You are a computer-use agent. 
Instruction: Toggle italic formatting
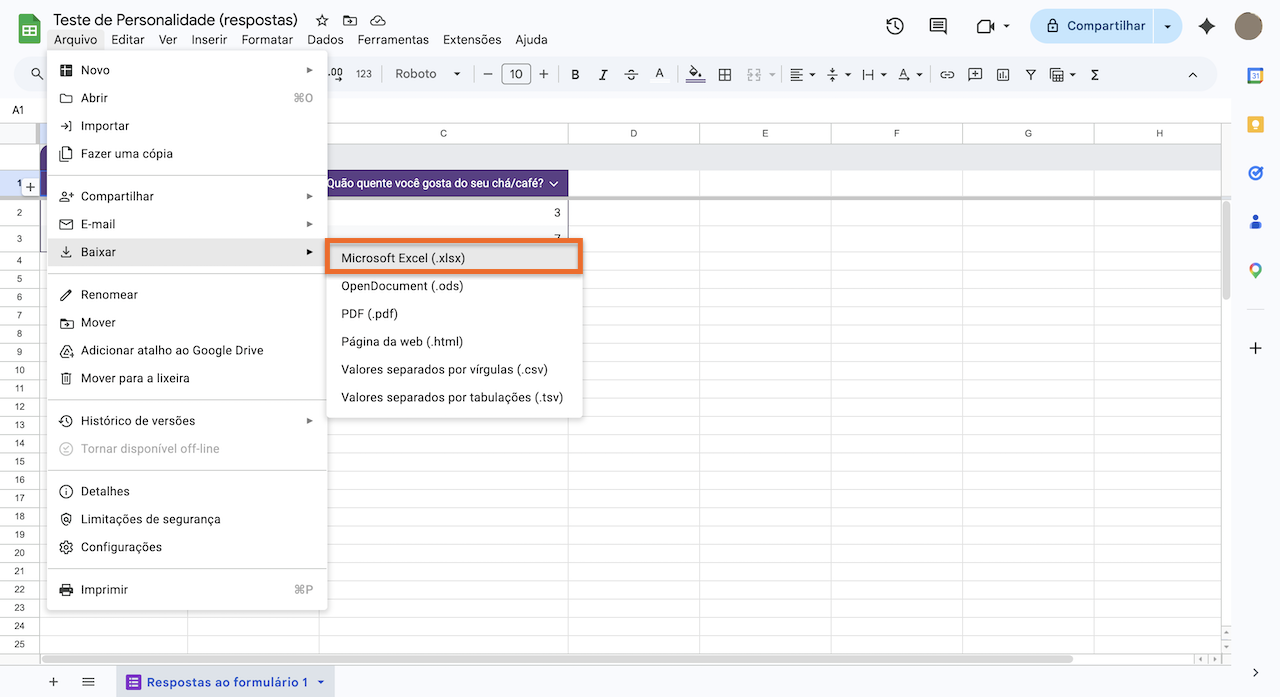point(603,74)
